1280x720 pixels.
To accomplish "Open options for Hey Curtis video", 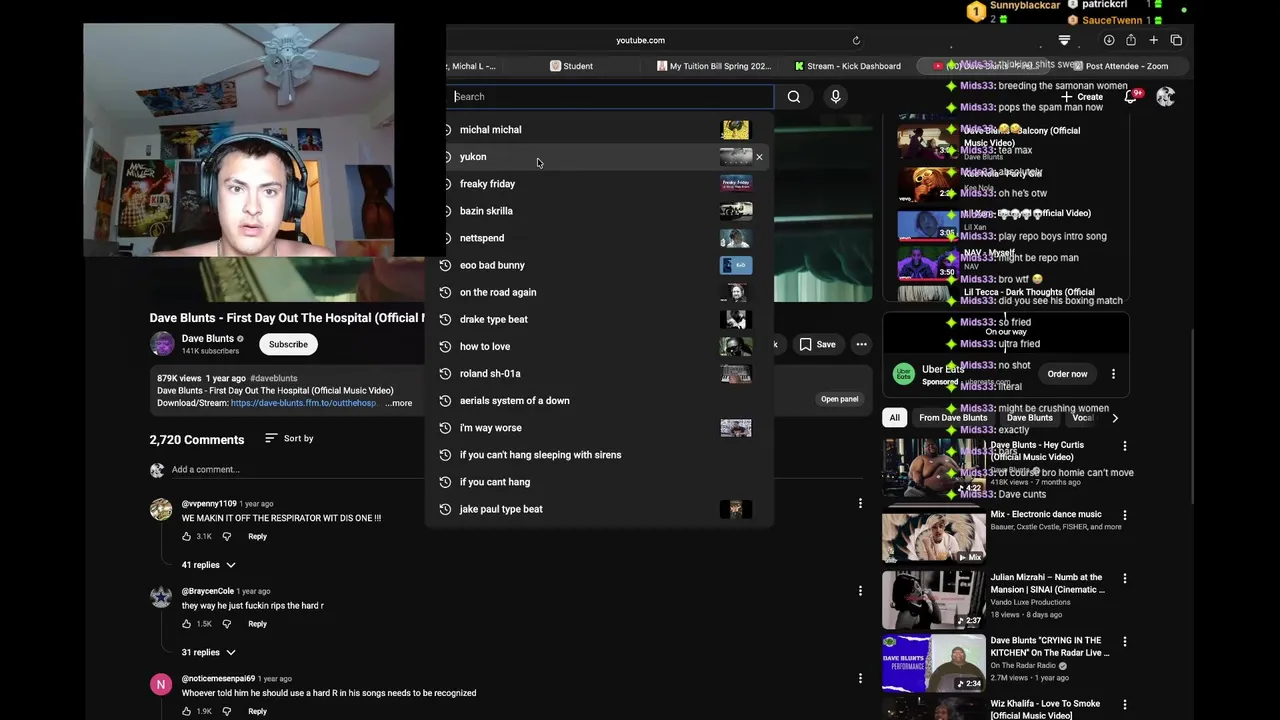I will click(1125, 446).
